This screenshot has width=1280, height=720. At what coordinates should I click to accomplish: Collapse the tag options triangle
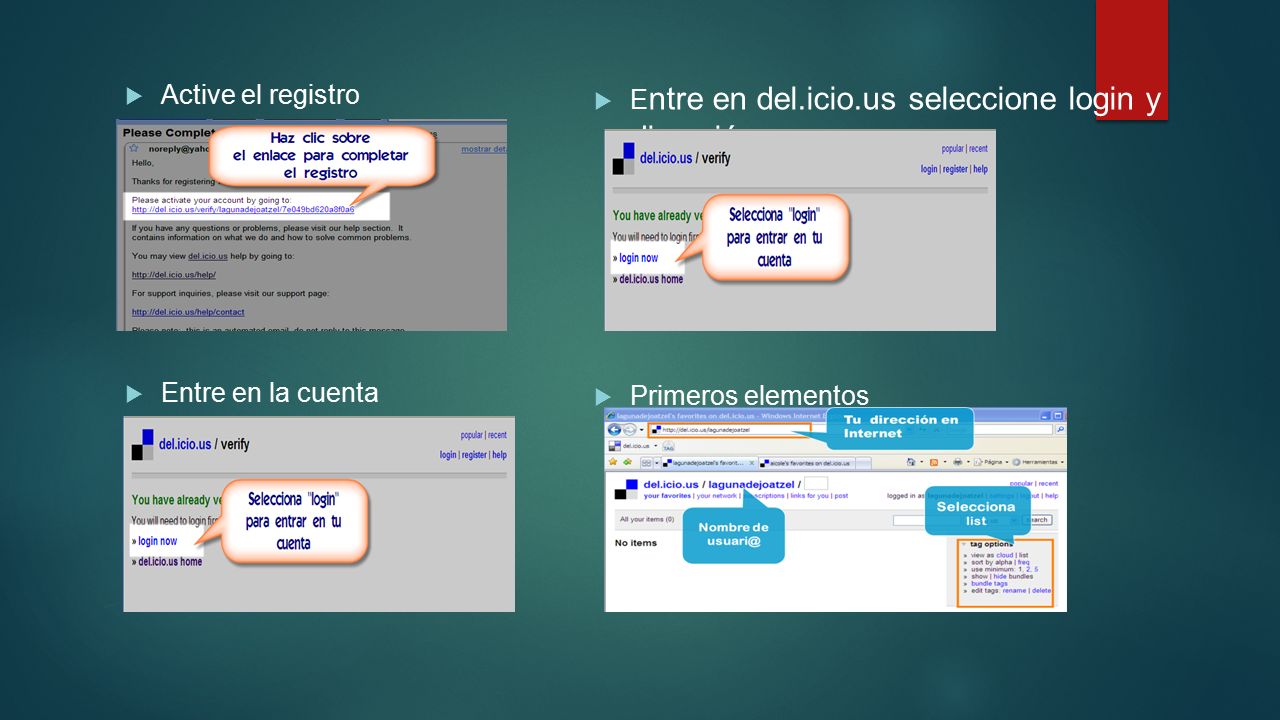click(963, 544)
